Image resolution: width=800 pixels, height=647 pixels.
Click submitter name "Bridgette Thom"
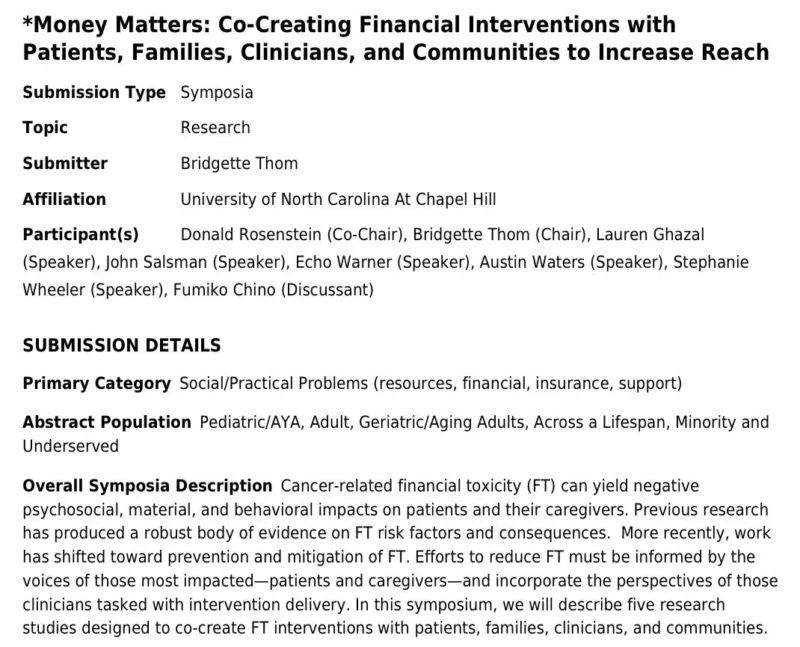tap(239, 163)
